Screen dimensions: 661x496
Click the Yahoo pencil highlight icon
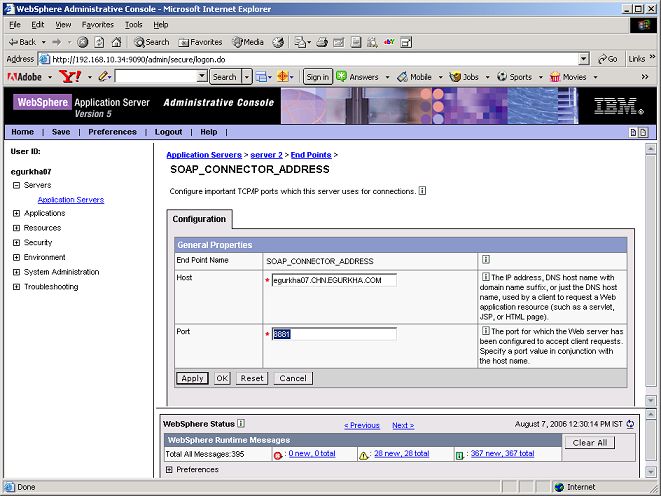coord(104,77)
